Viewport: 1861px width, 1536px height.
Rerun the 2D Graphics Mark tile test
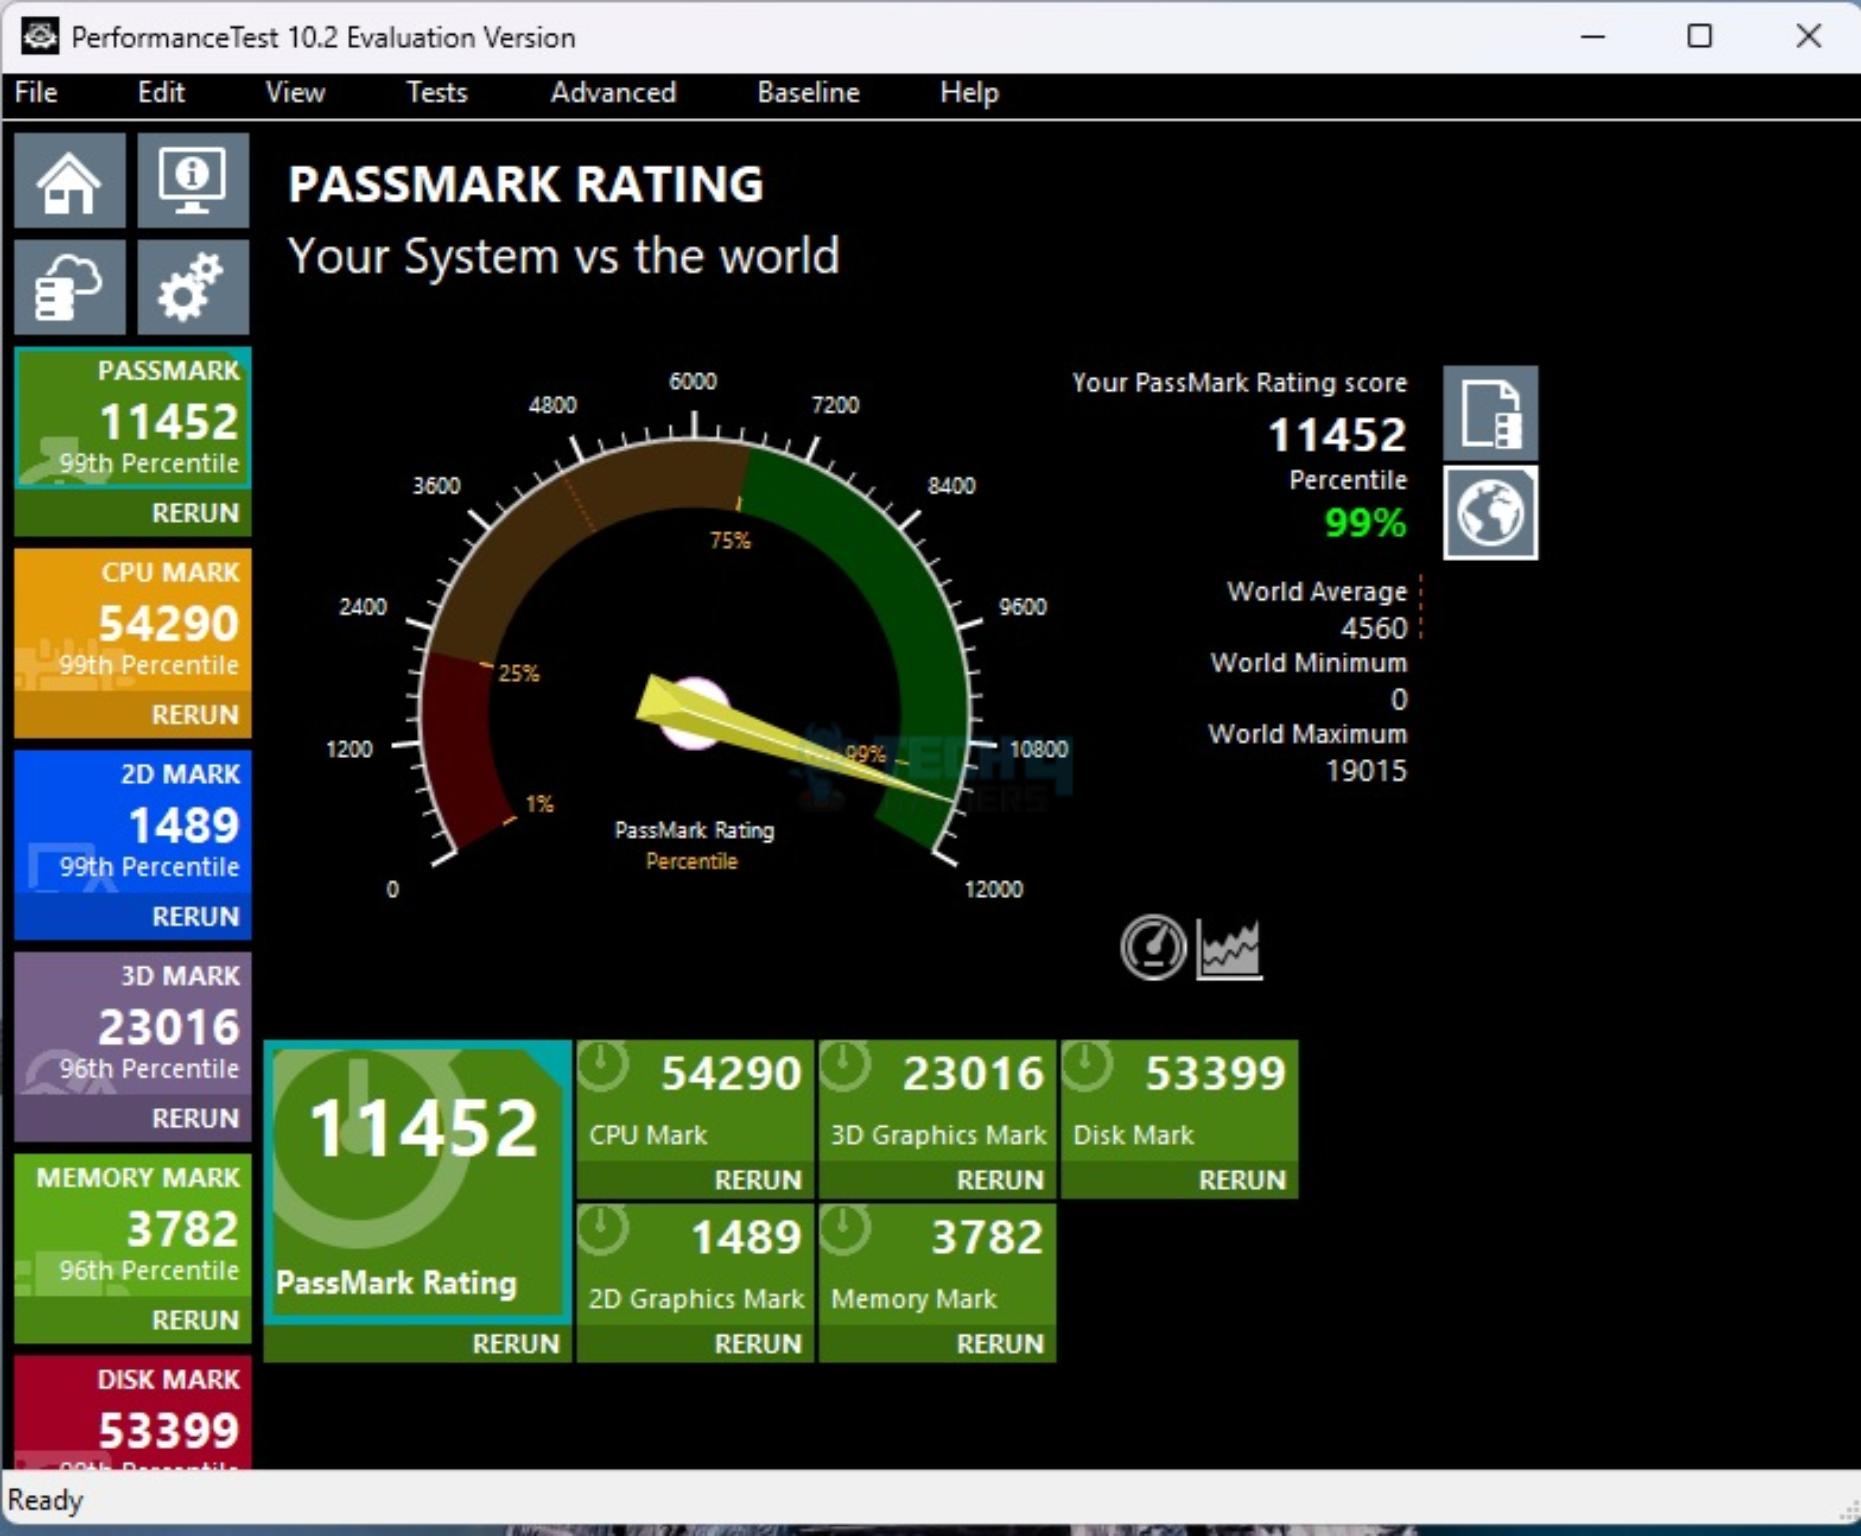coord(757,1344)
